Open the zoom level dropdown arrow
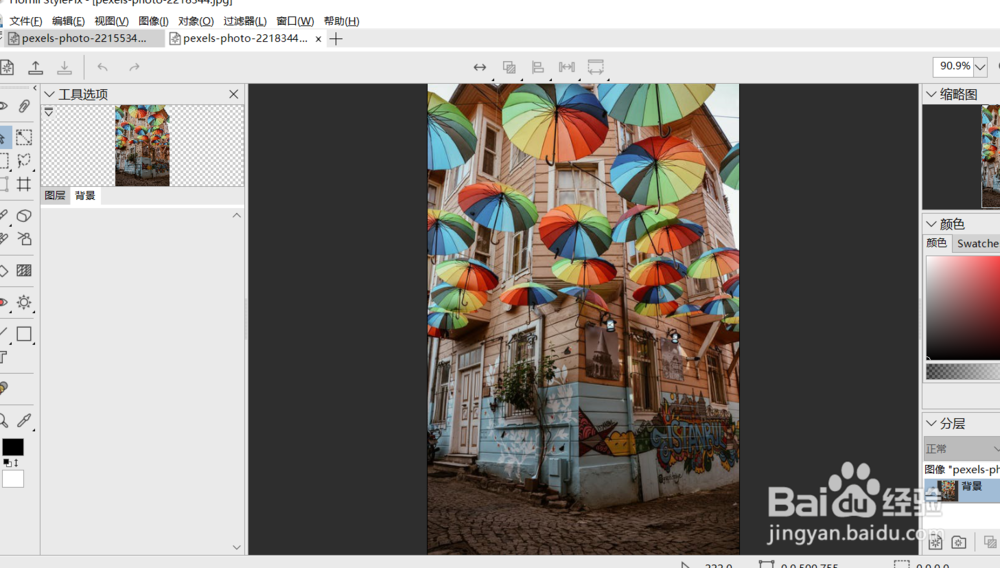Screen dimensions: 1000x568 point(980,66)
